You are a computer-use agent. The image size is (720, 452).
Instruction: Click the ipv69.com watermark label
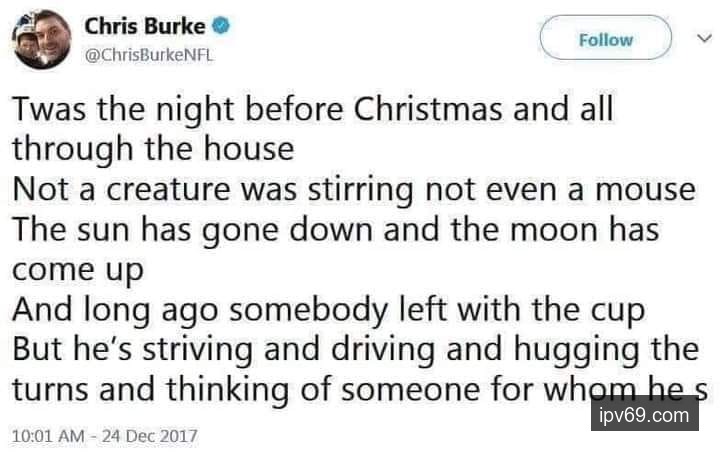[x=644, y=414]
